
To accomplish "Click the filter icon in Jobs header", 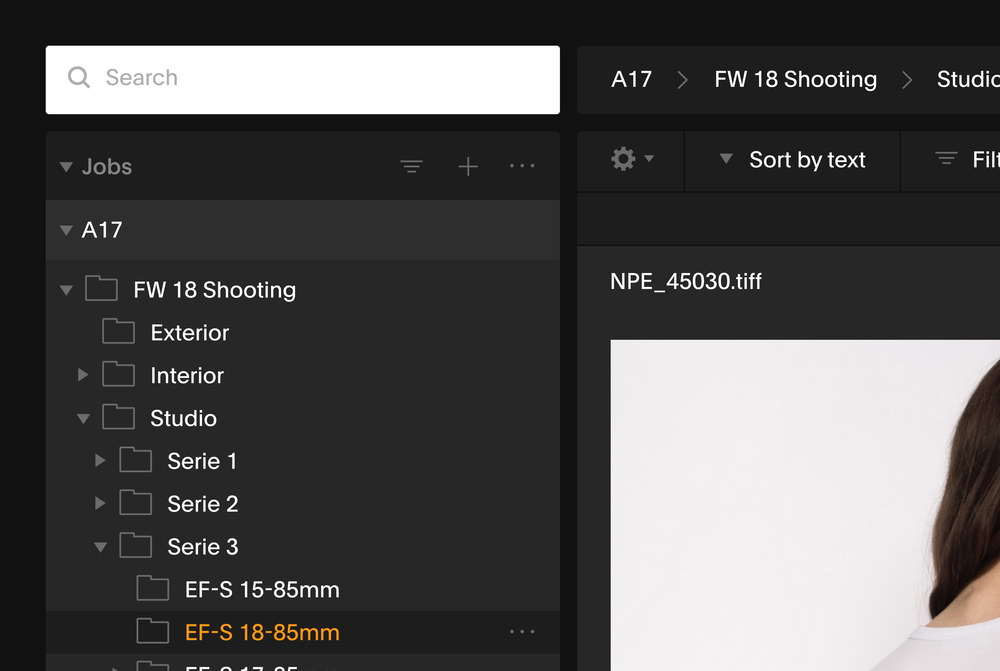I will click(x=411, y=167).
